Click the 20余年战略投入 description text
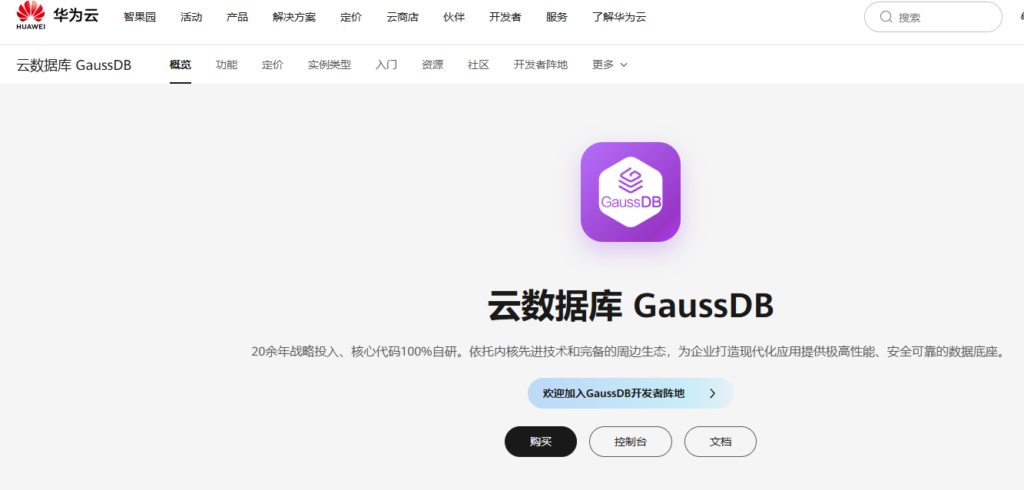Image resolution: width=1024 pixels, height=490 pixels. tap(628, 351)
